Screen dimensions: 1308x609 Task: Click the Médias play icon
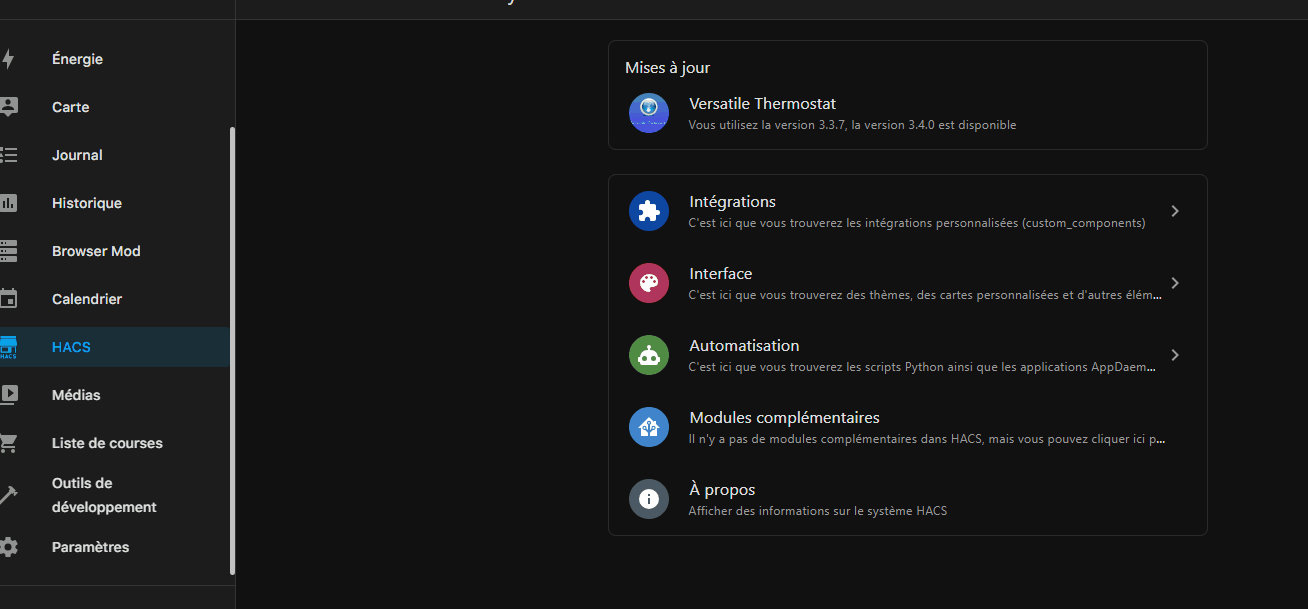[8, 395]
